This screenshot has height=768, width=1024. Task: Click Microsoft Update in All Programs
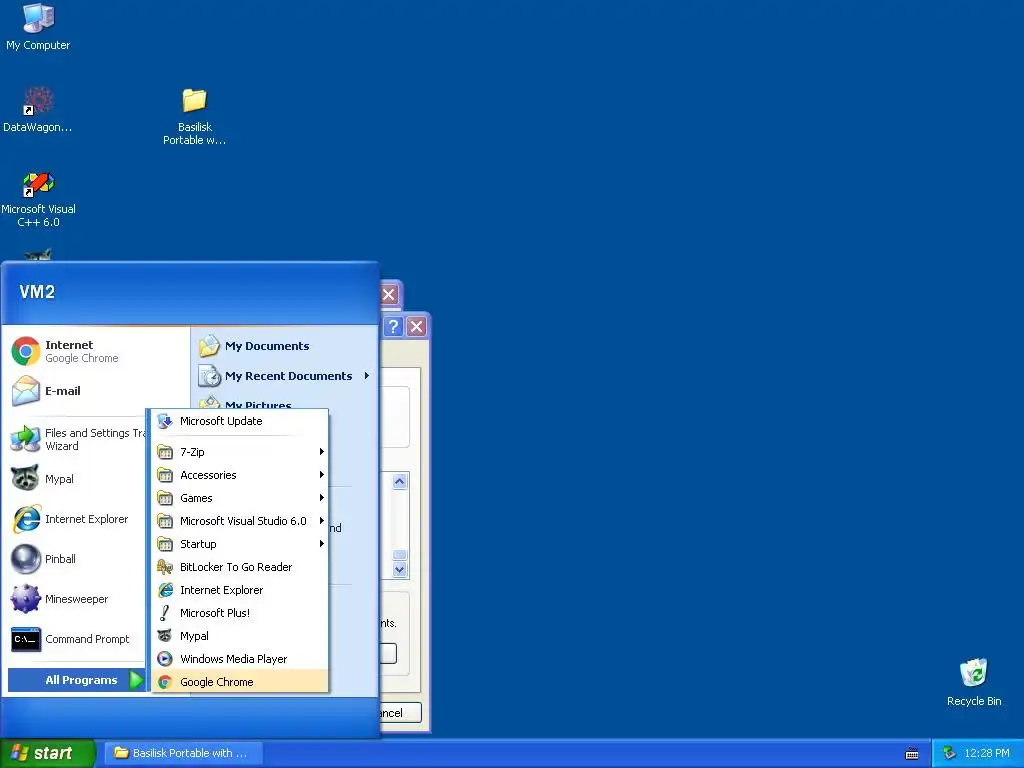[240, 421]
